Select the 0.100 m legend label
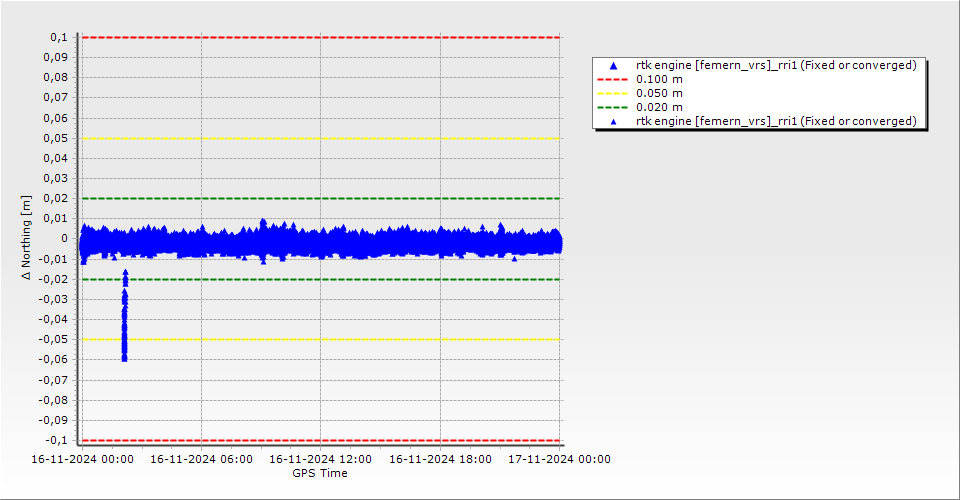This screenshot has width=960, height=500. 659,79
